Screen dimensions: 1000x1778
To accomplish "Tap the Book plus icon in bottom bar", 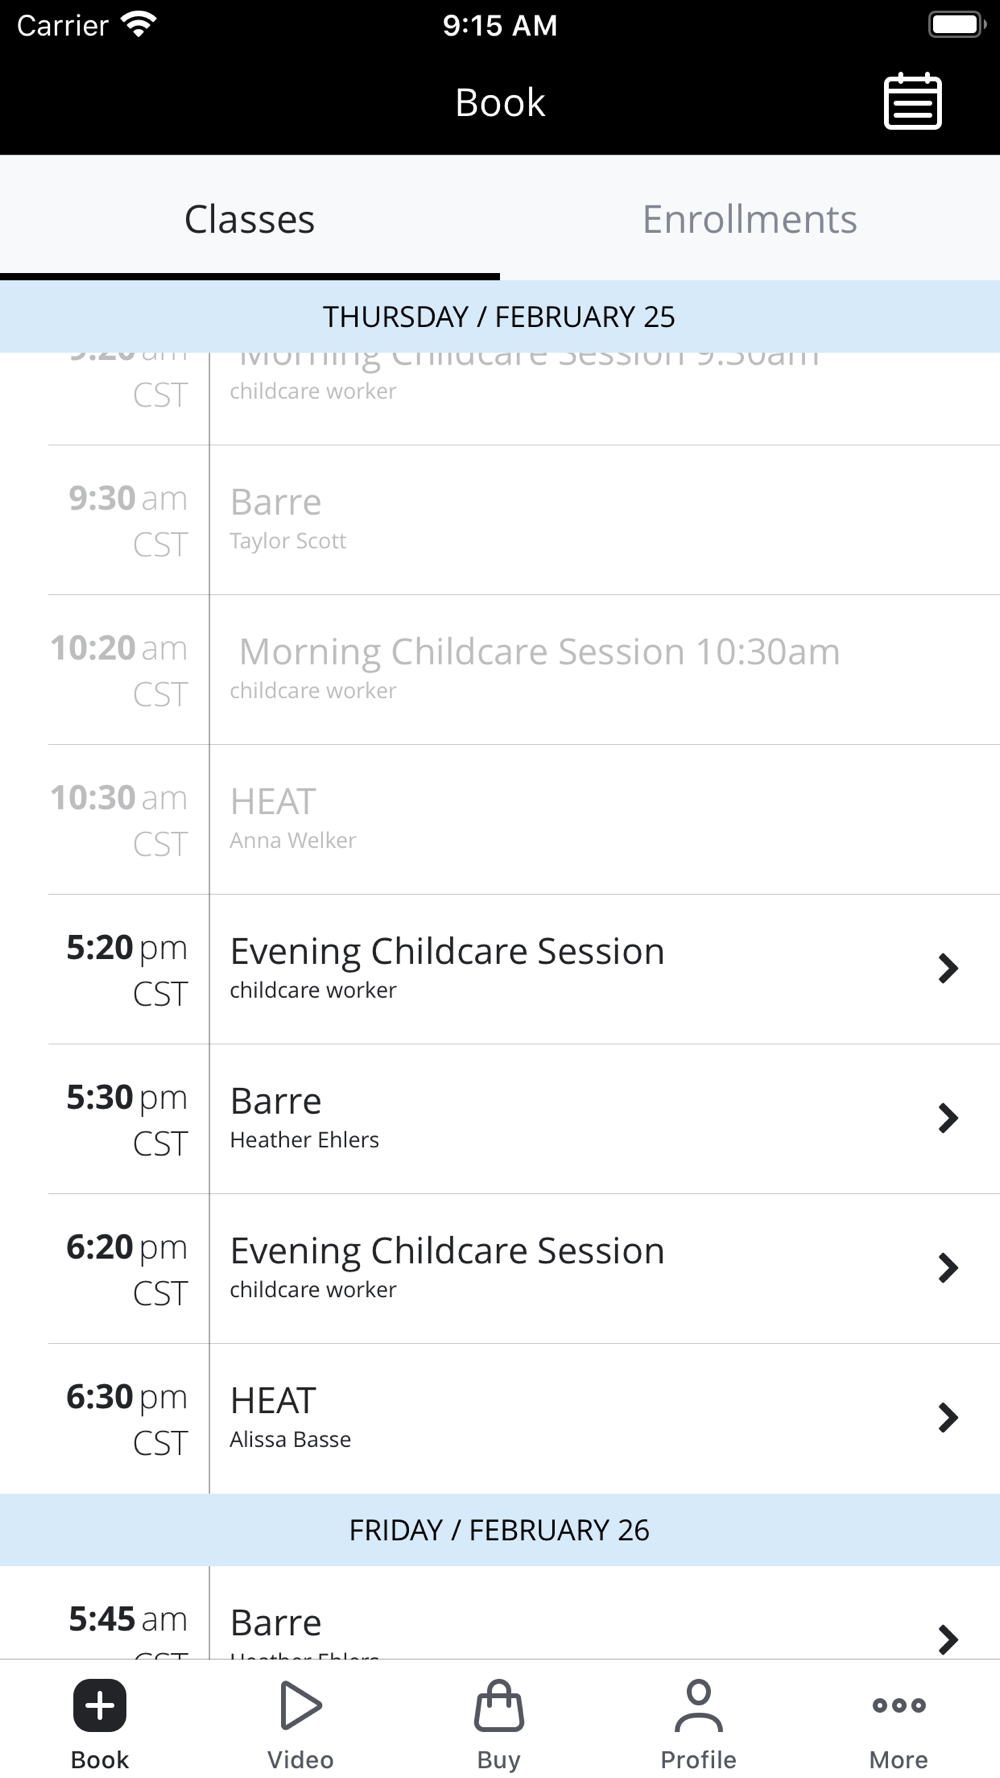I will (x=100, y=1705).
